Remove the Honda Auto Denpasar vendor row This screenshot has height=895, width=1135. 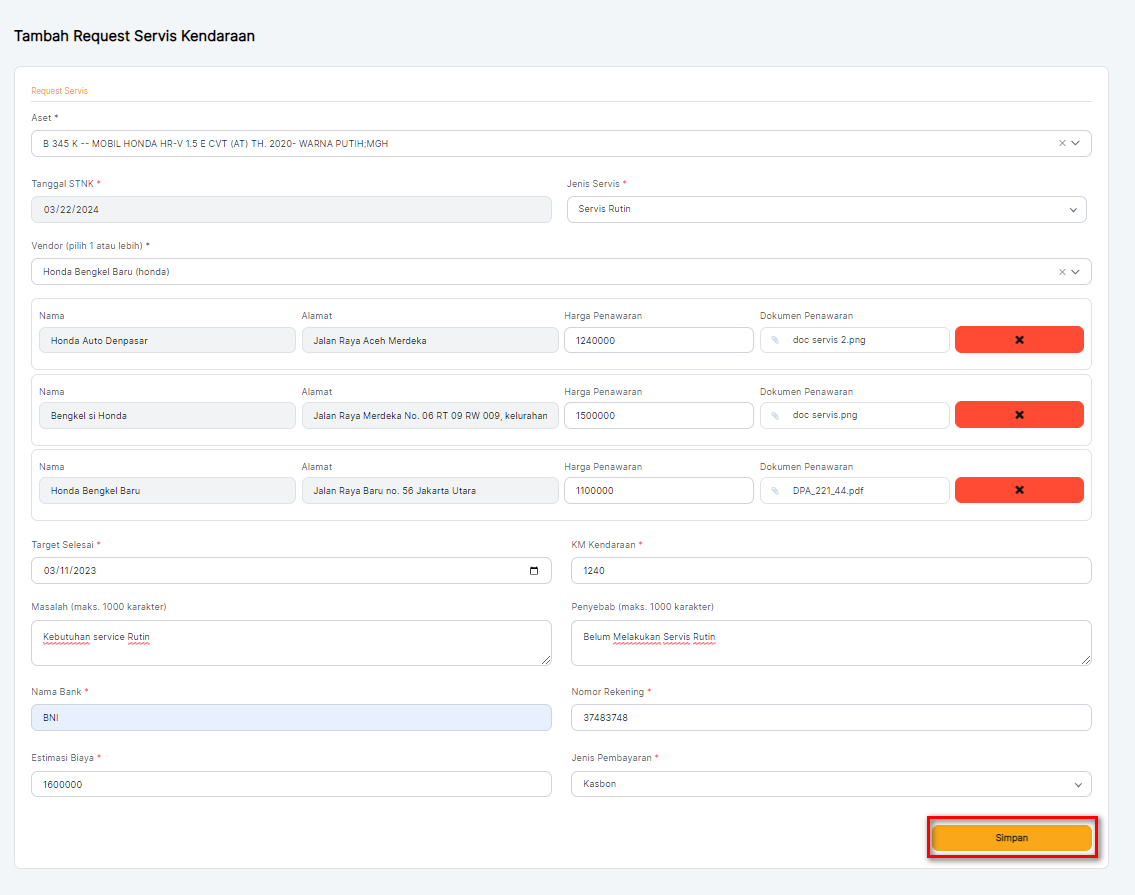1018,340
